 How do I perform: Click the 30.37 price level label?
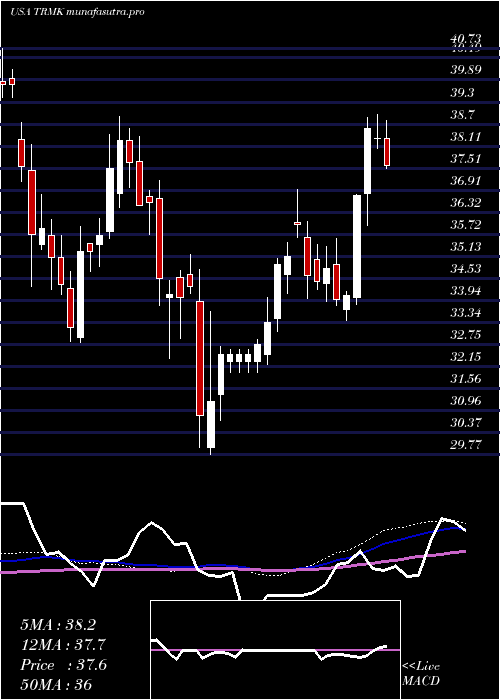pos(466,423)
